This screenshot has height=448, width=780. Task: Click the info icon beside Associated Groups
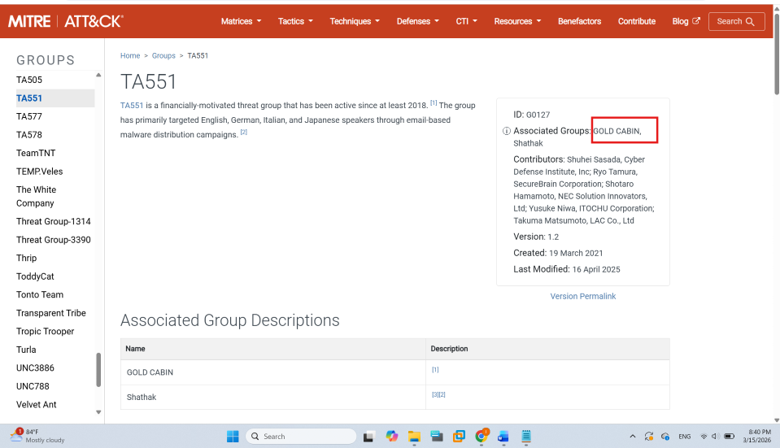(506, 131)
